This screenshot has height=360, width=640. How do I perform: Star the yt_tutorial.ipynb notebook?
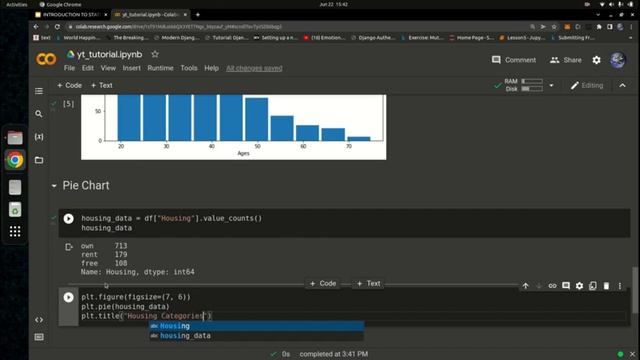point(155,54)
